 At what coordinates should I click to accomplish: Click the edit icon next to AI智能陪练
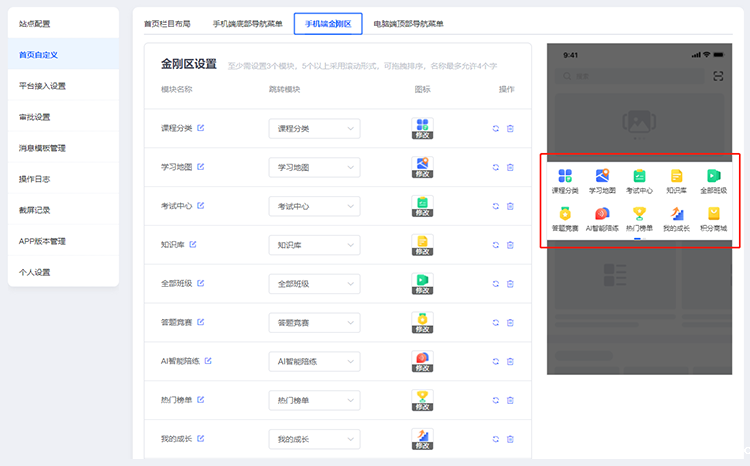[208, 361]
